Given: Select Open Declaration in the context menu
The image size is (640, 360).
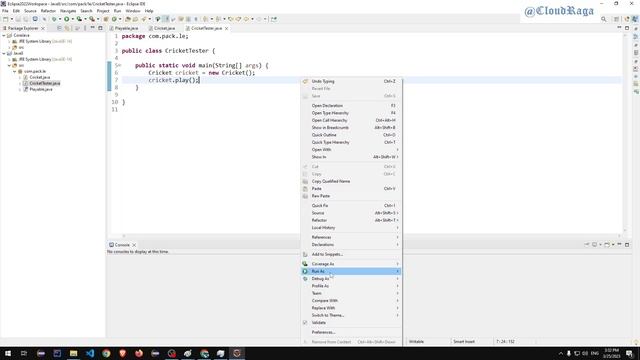Looking at the screenshot, I should pyautogui.click(x=351, y=105).
